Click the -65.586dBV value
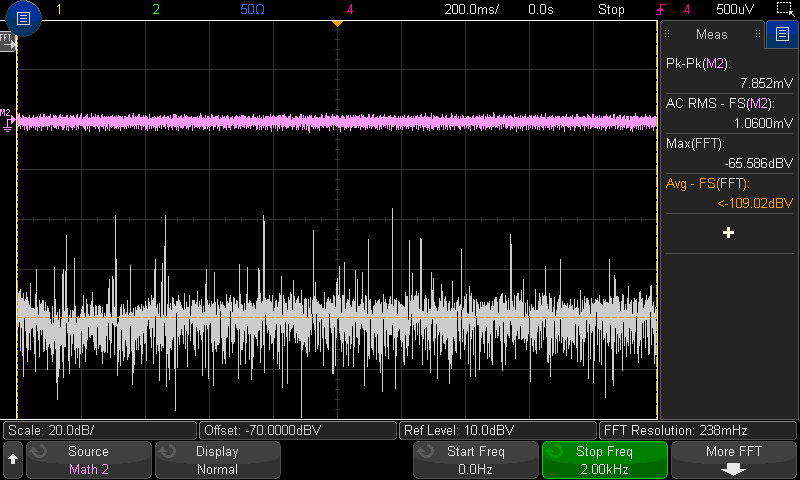This screenshot has height=480, width=800. [x=759, y=163]
